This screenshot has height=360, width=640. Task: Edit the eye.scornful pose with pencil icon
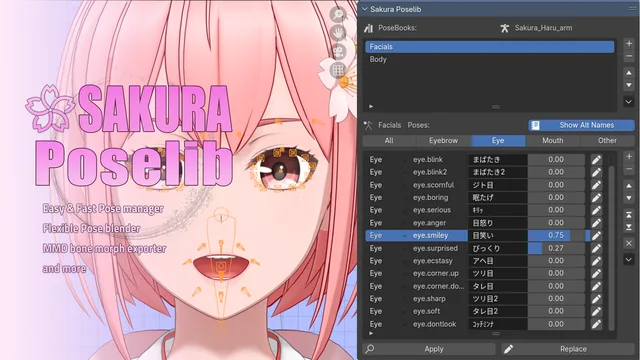coord(596,185)
